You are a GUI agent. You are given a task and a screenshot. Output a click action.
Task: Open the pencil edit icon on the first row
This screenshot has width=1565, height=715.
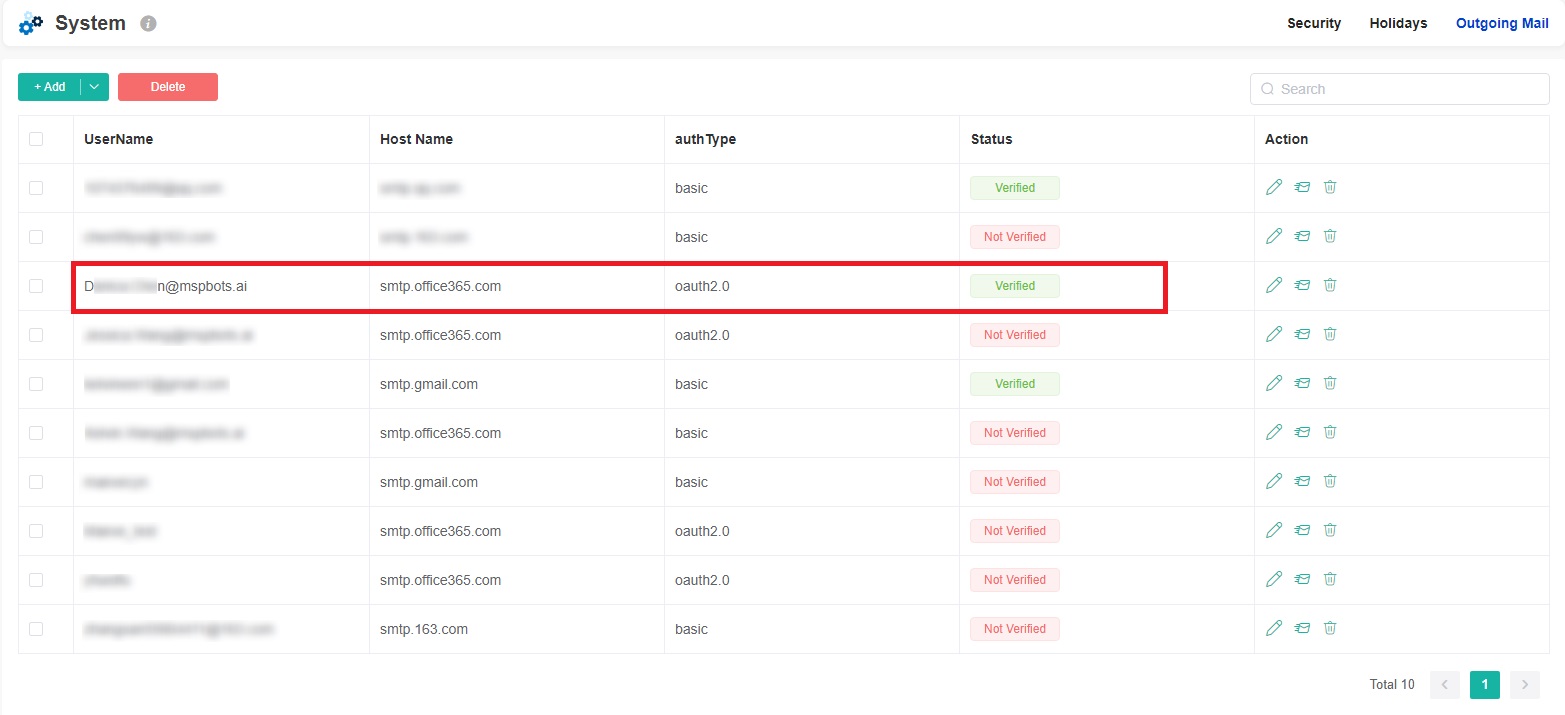click(x=1274, y=187)
